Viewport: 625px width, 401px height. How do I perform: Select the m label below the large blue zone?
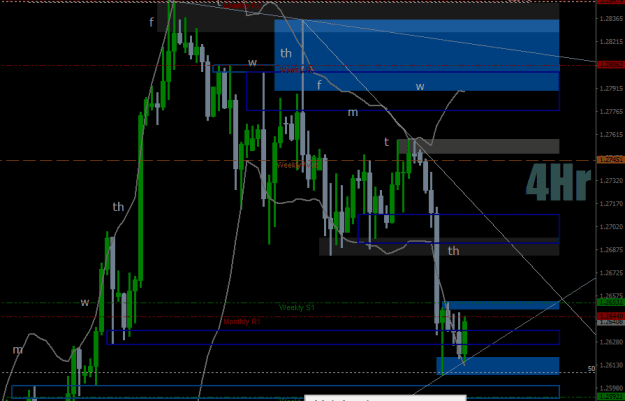click(x=353, y=113)
